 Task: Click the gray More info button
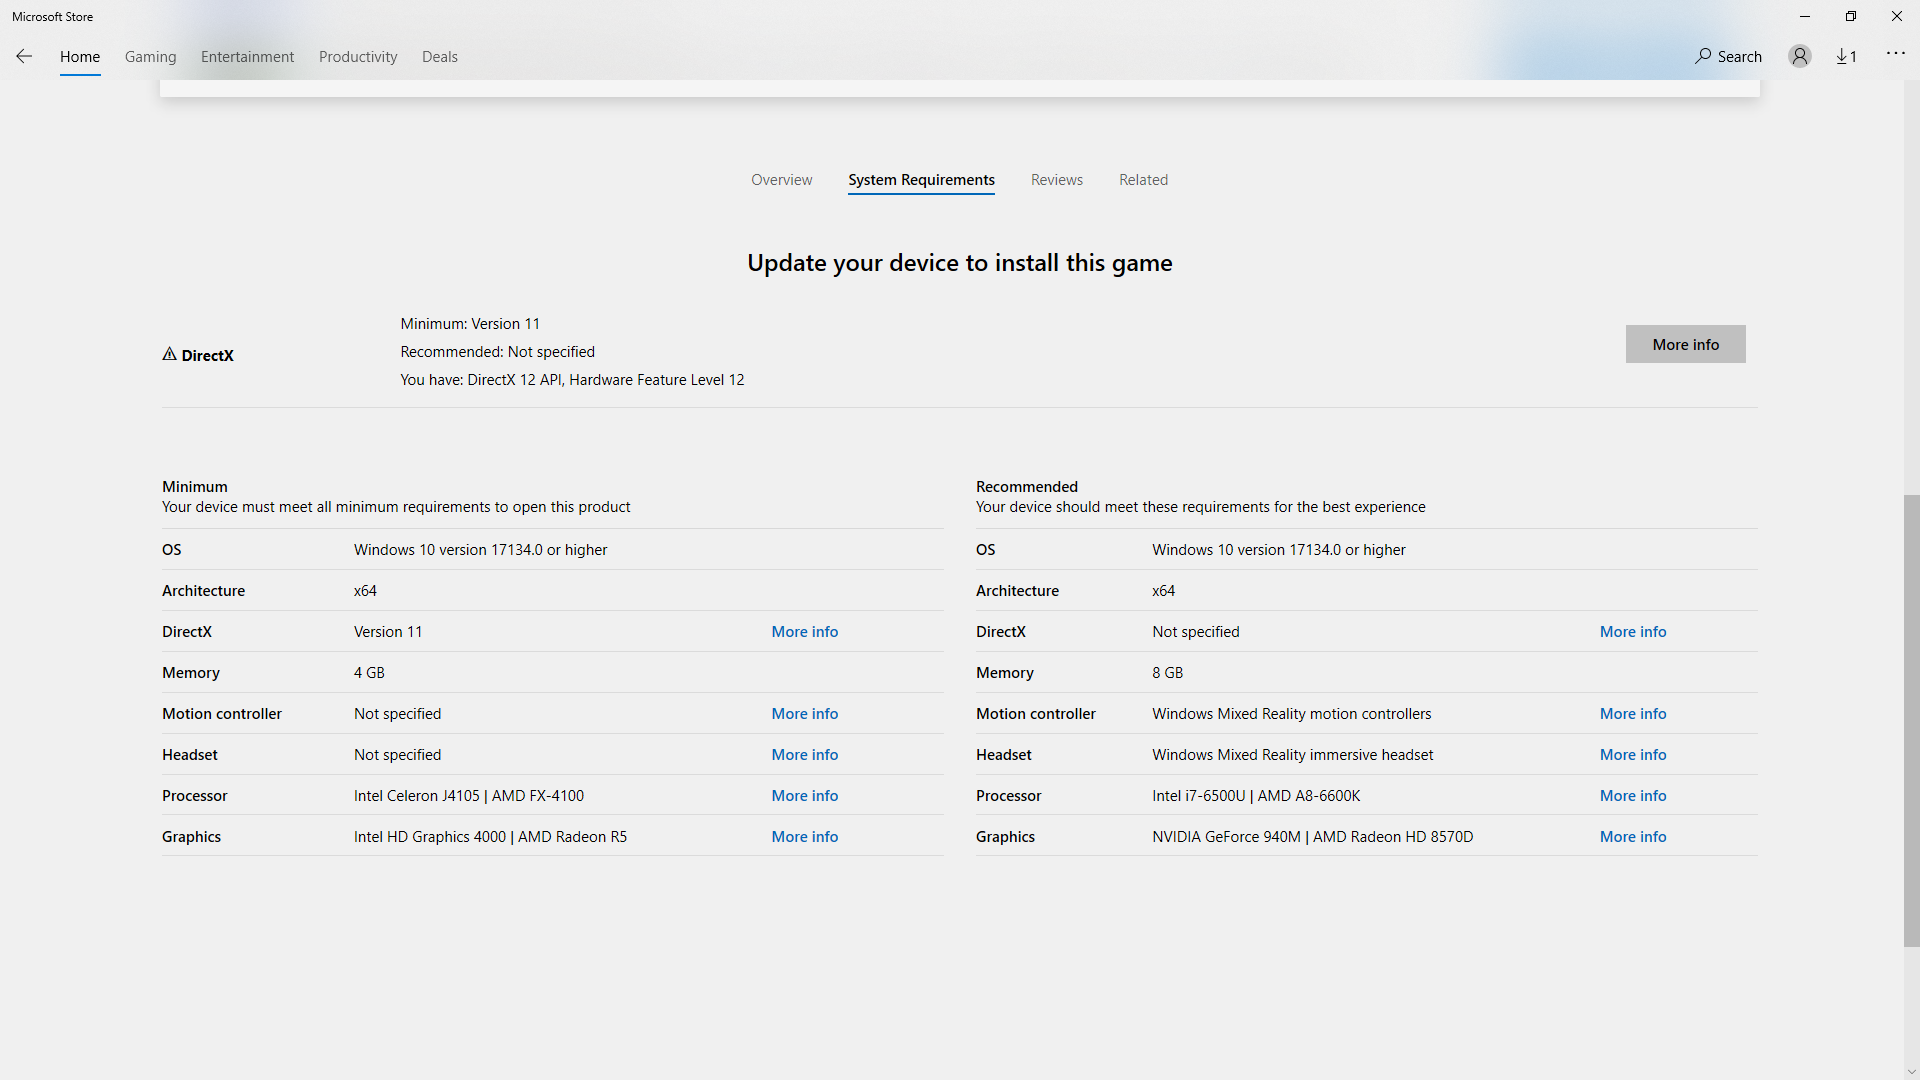[x=1685, y=344]
